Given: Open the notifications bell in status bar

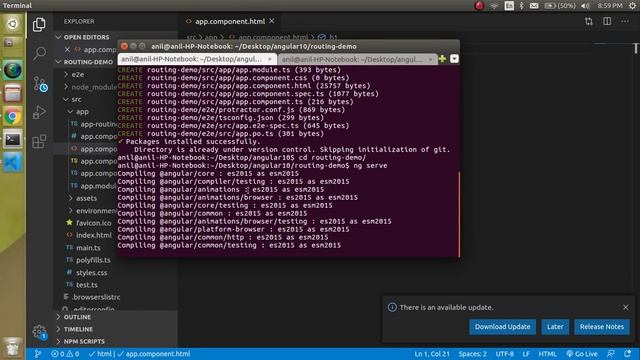Looking at the screenshot, I should [x=628, y=354].
